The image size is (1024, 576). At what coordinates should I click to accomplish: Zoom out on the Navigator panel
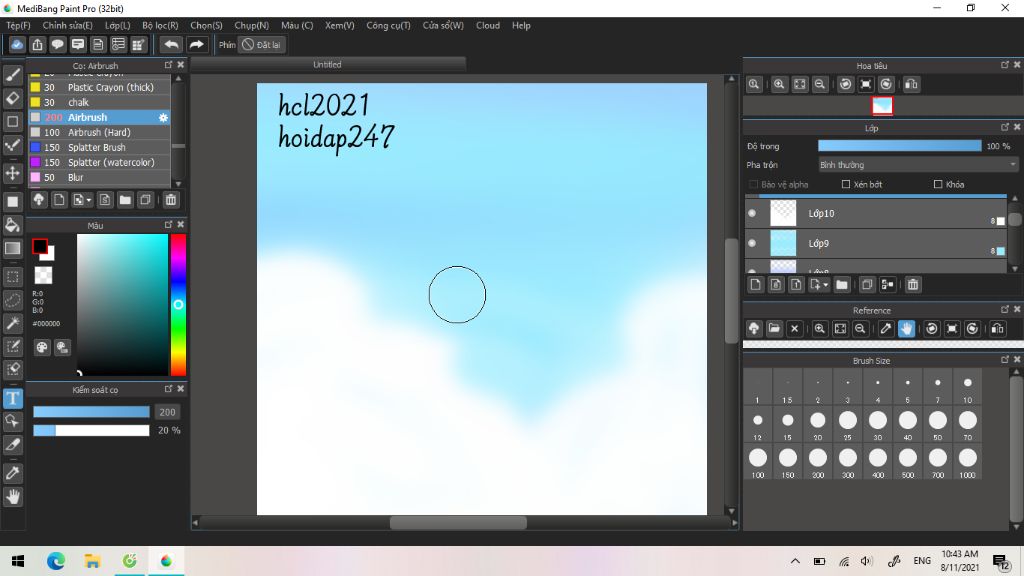(820, 84)
